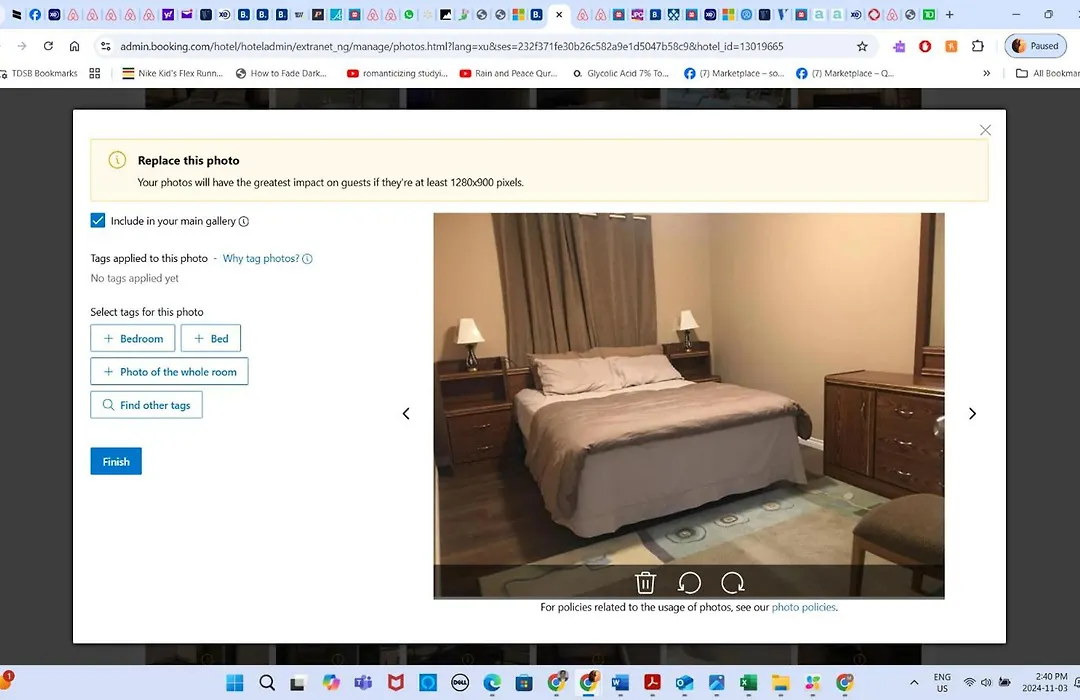
Task: Delete photo using the trash icon
Action: click(x=645, y=583)
